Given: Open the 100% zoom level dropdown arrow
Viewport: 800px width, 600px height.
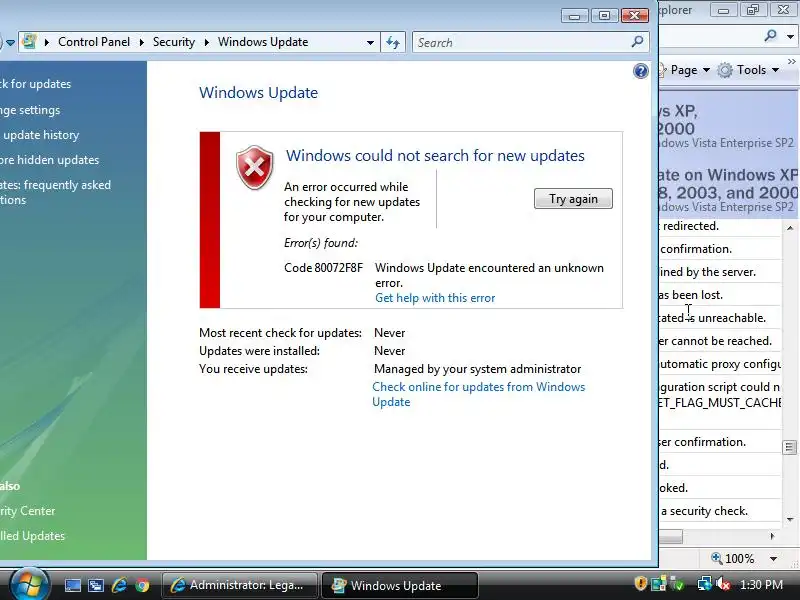Looking at the screenshot, I should click(773, 559).
